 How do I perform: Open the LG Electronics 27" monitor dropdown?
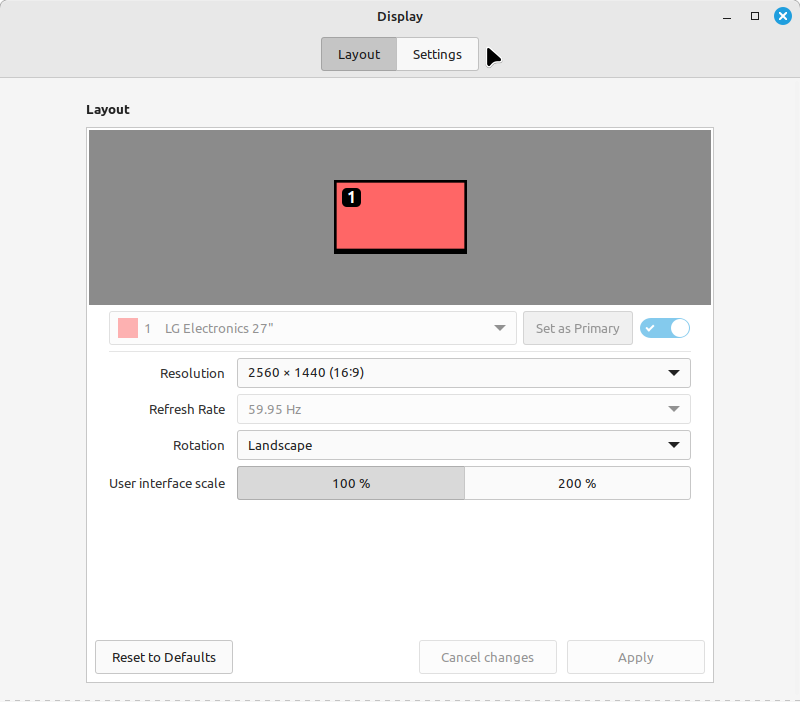pos(313,328)
